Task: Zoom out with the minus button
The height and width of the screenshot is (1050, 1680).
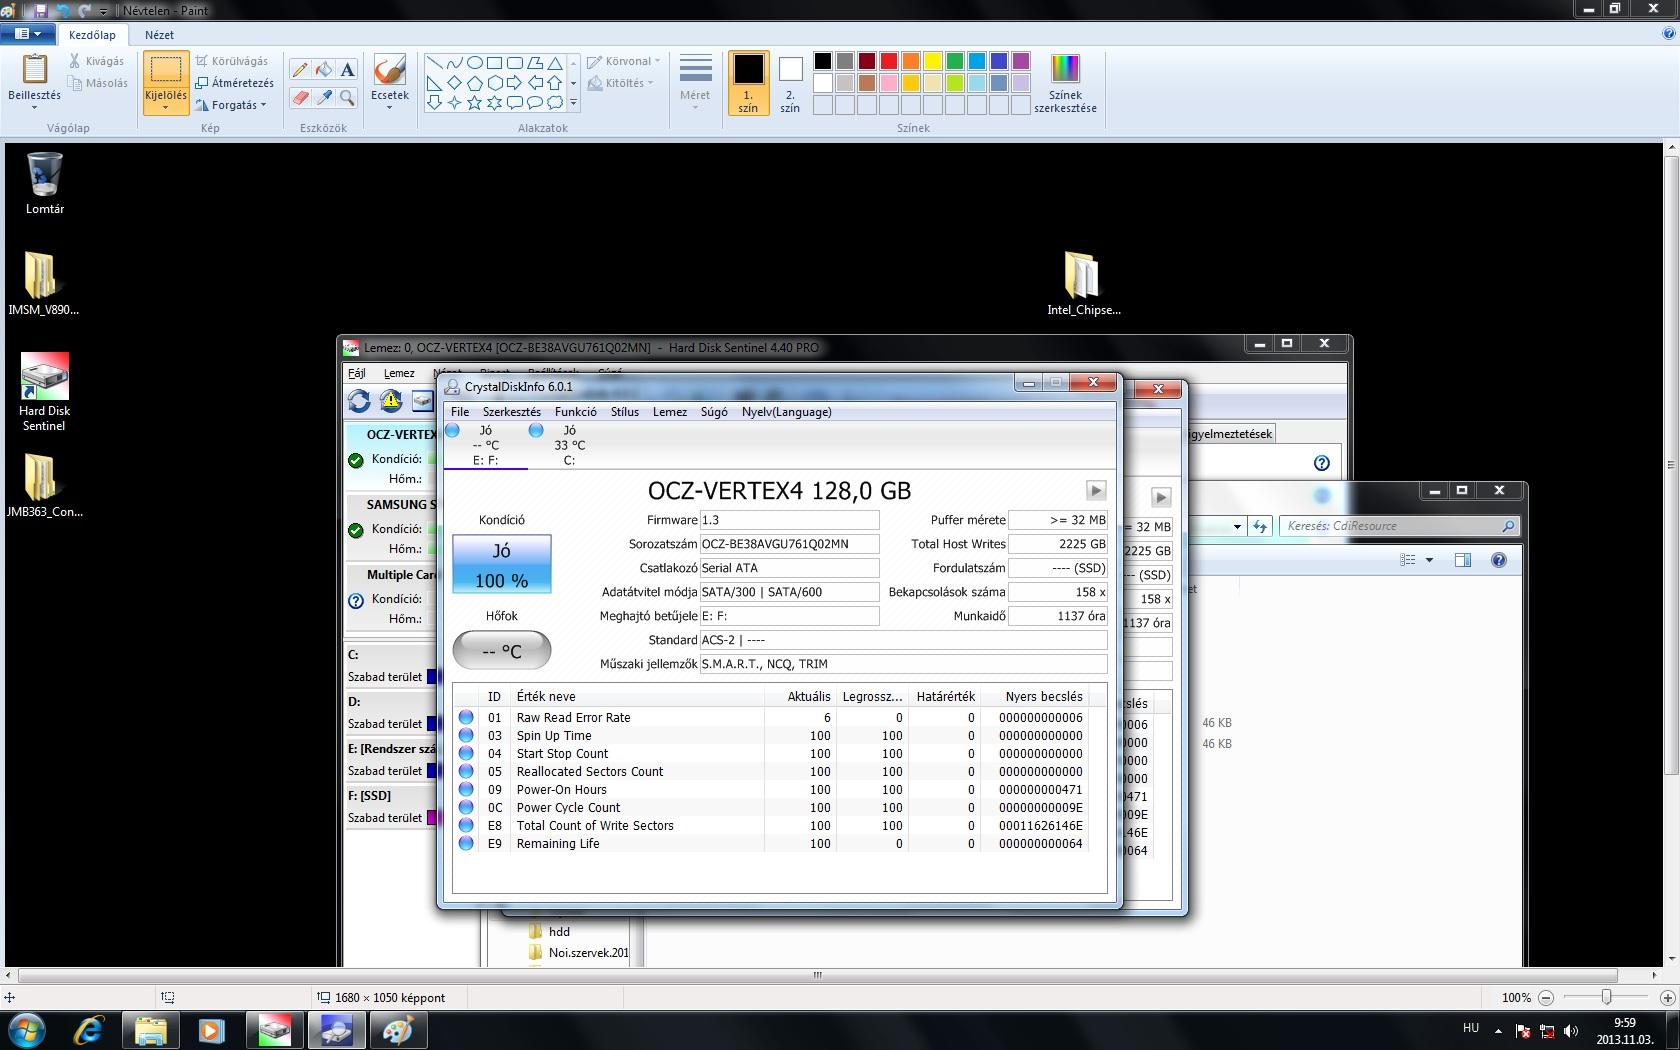Action: (1546, 997)
